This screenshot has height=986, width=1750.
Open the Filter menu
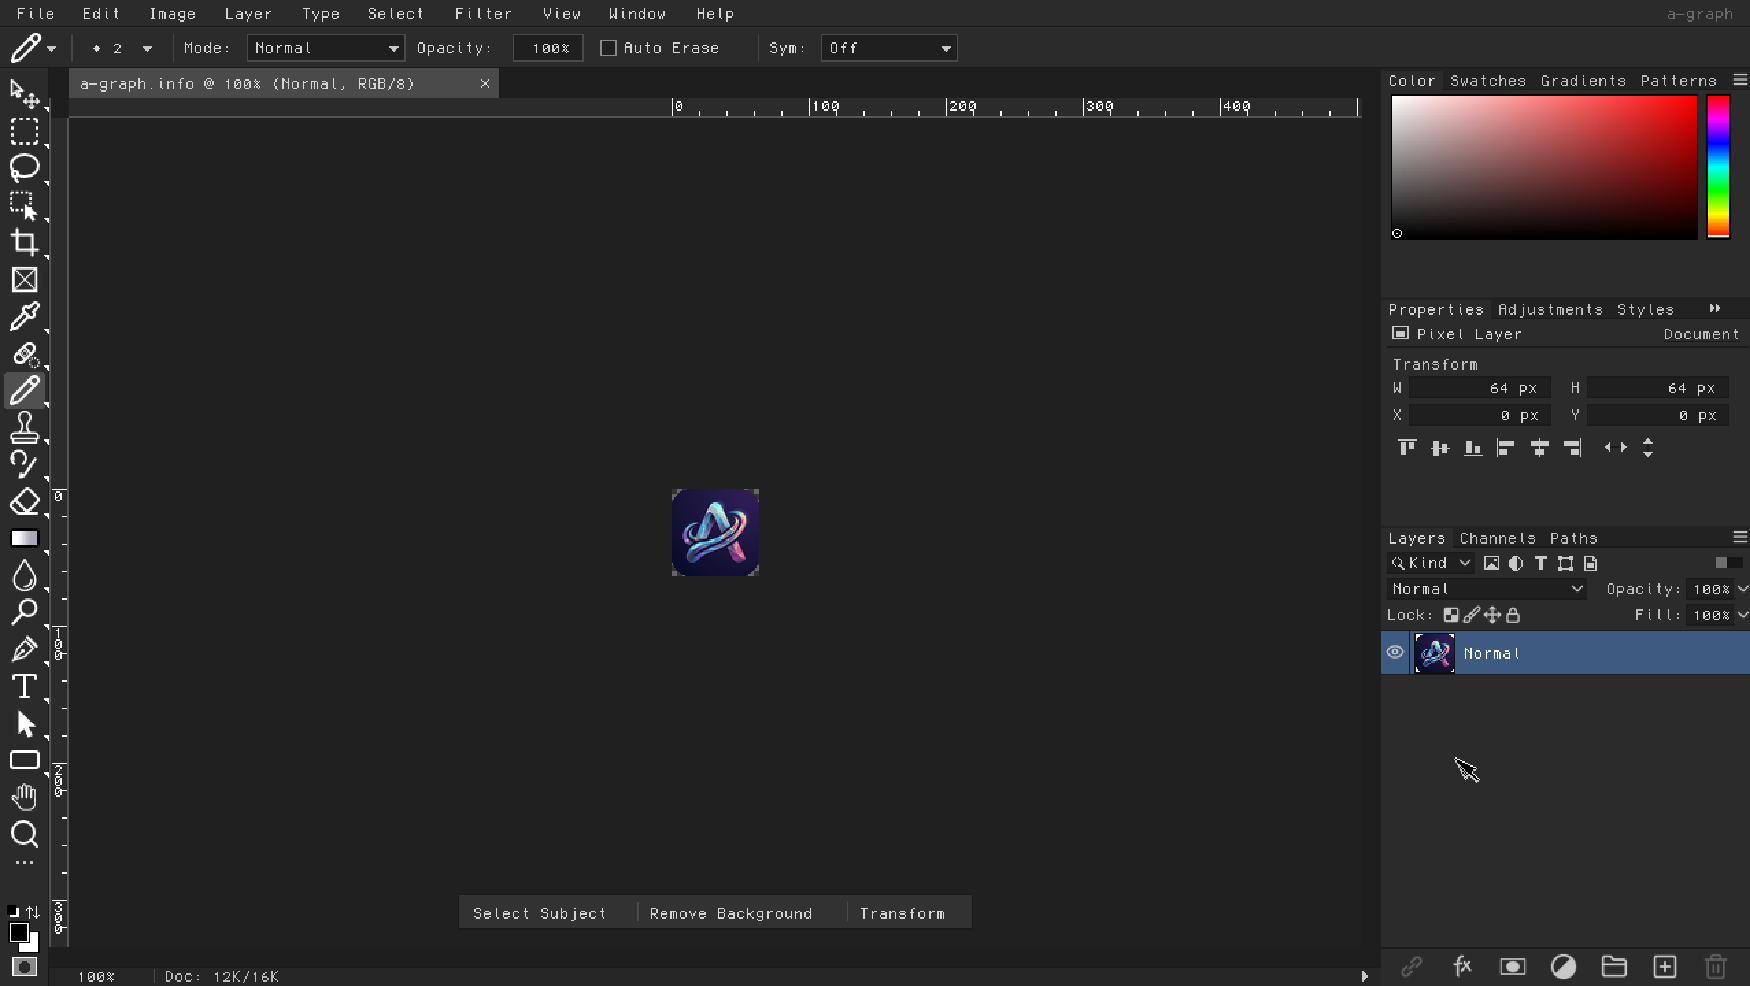click(x=483, y=14)
